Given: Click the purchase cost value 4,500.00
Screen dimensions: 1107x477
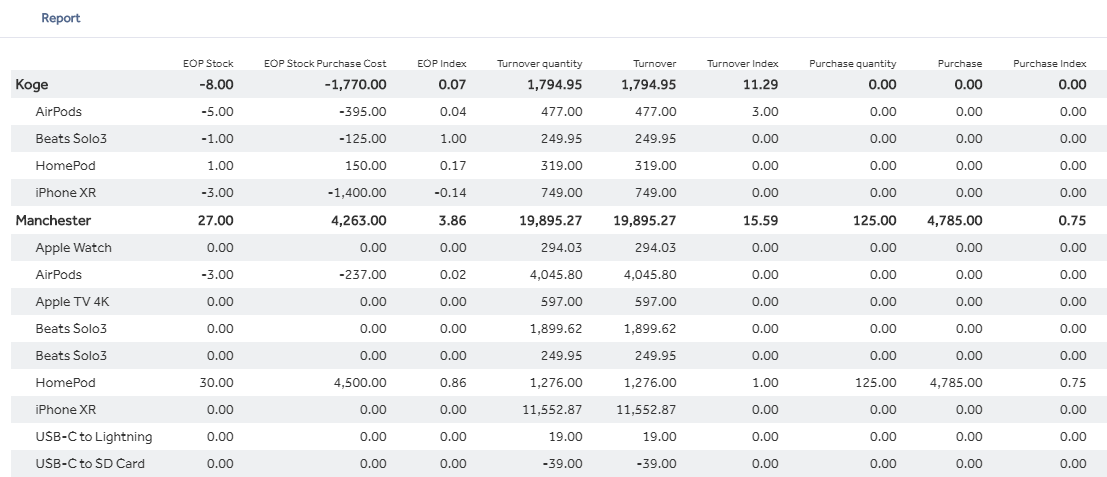Looking at the screenshot, I should tap(360, 382).
